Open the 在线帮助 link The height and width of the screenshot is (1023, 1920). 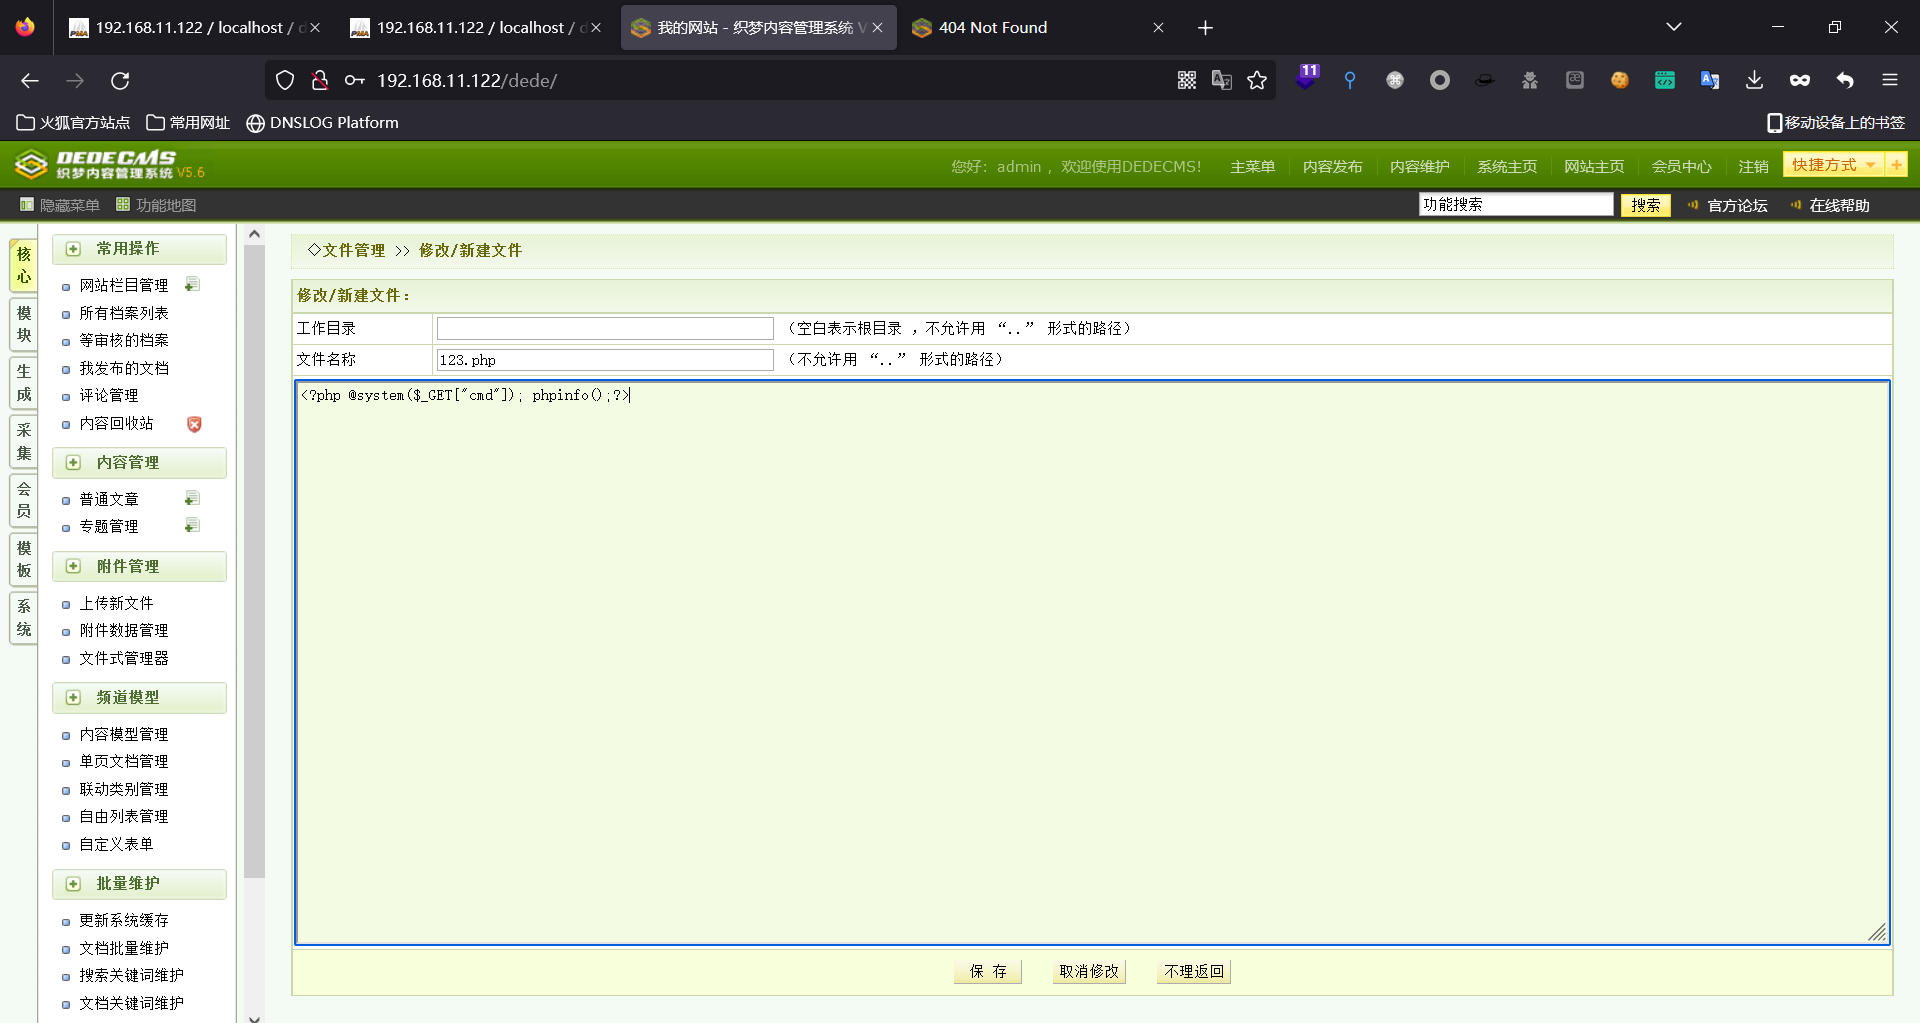1839,205
